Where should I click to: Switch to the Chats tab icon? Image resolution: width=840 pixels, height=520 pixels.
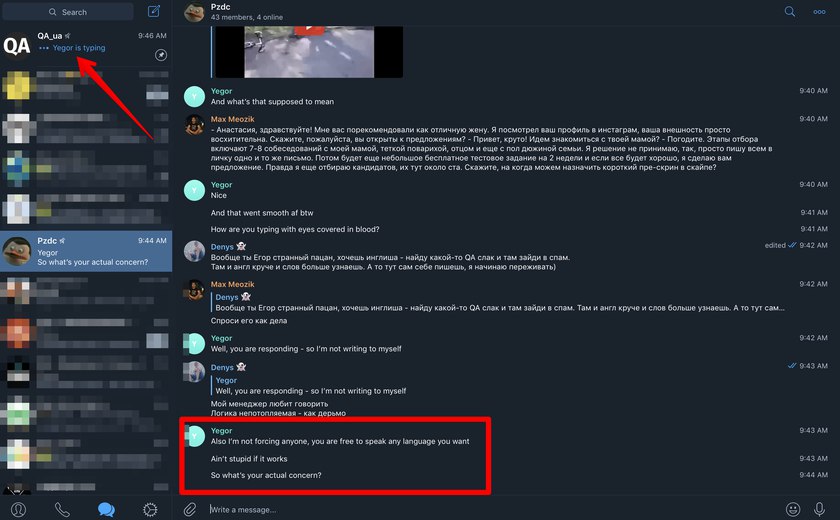point(106,509)
